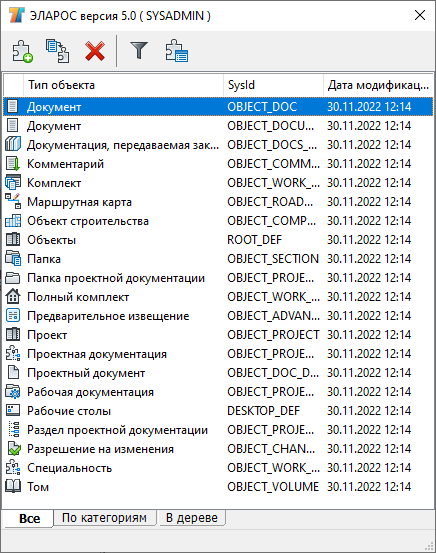436x553 pixels.
Task: Click the Маршрутная карта row icon
Action: point(13,201)
